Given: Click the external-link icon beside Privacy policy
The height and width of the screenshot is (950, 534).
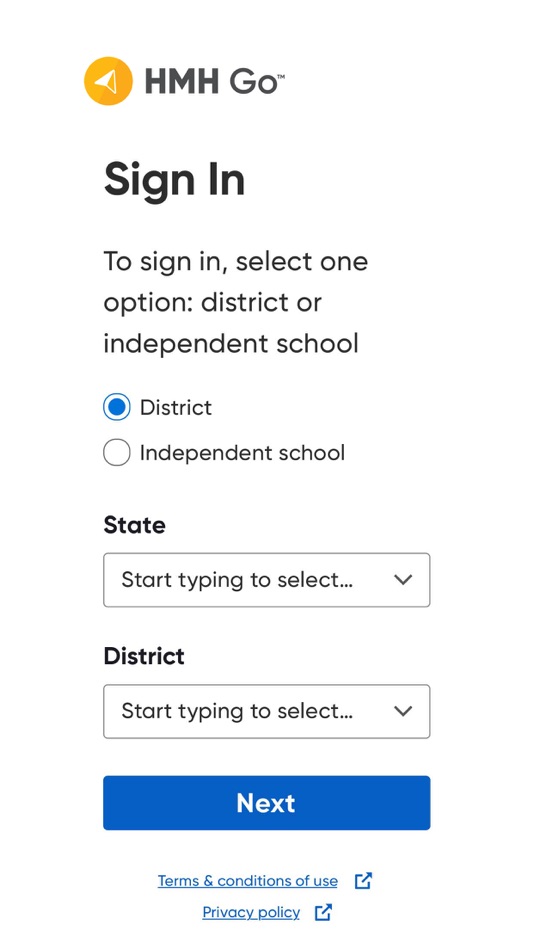Looking at the screenshot, I should (324, 912).
